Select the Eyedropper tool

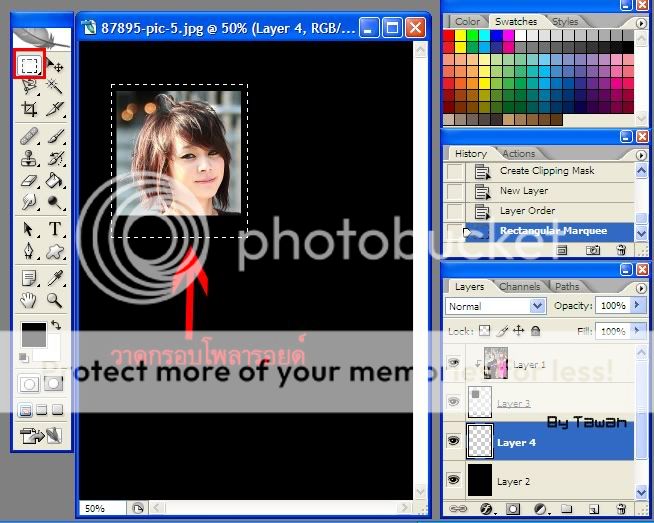pos(55,278)
